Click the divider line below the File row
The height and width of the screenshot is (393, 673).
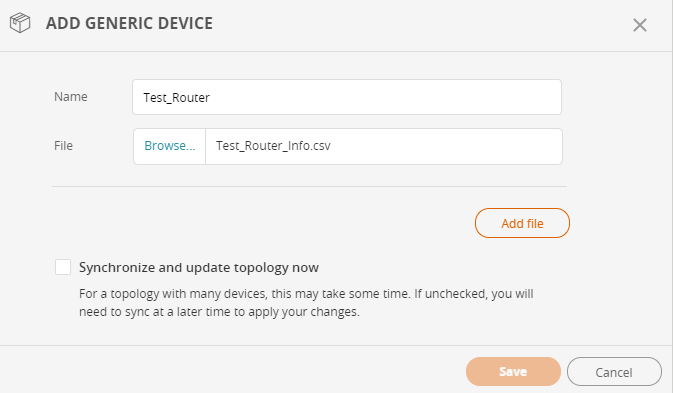point(309,187)
